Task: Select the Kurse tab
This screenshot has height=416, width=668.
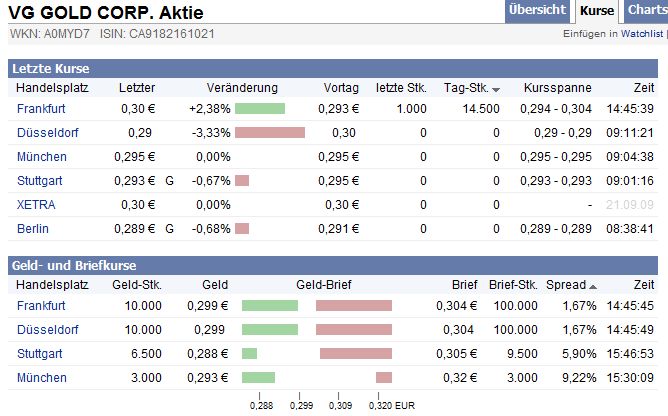Action: 598,10
